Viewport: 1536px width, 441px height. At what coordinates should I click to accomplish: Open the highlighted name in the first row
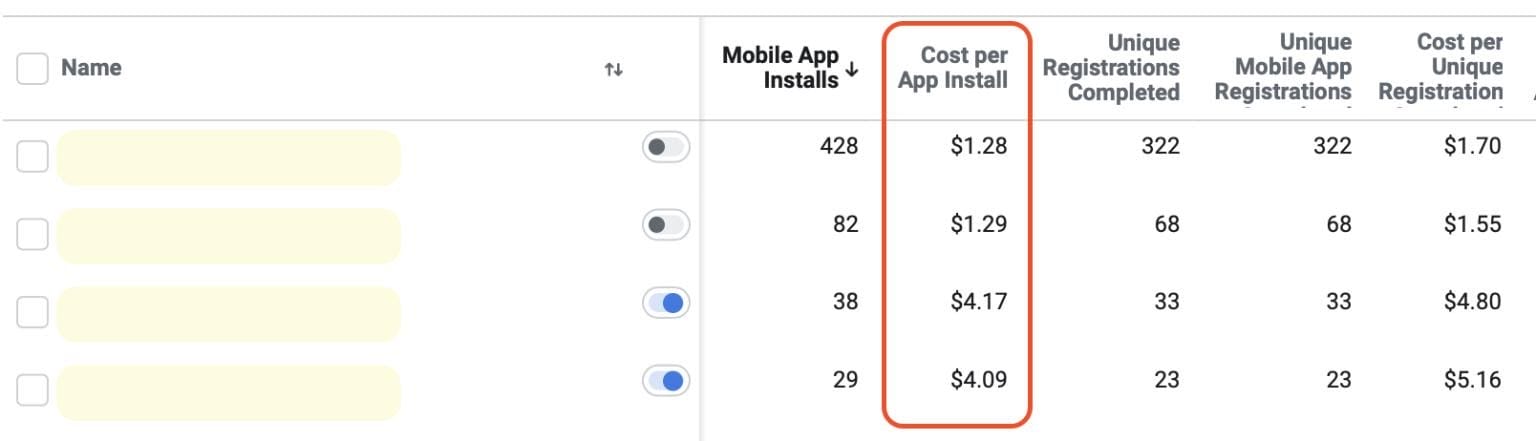tap(229, 157)
